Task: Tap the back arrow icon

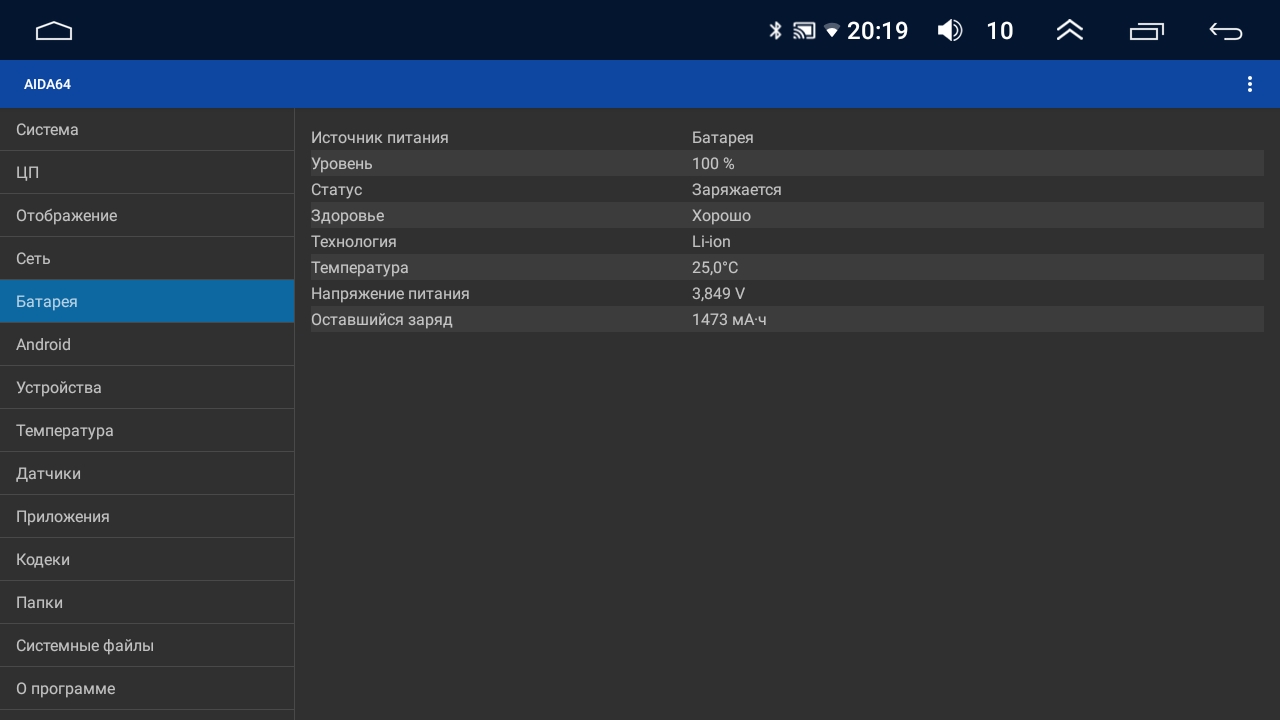Action: pyautogui.click(x=1226, y=31)
